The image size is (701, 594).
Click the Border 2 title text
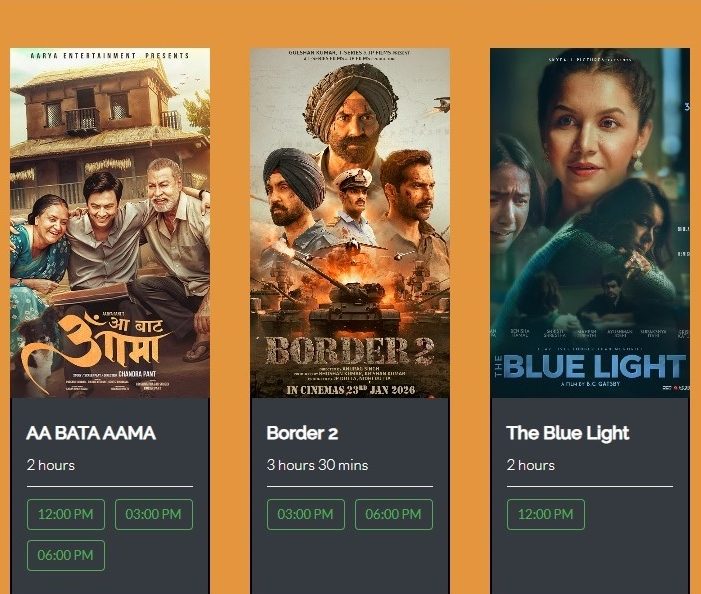click(x=302, y=433)
